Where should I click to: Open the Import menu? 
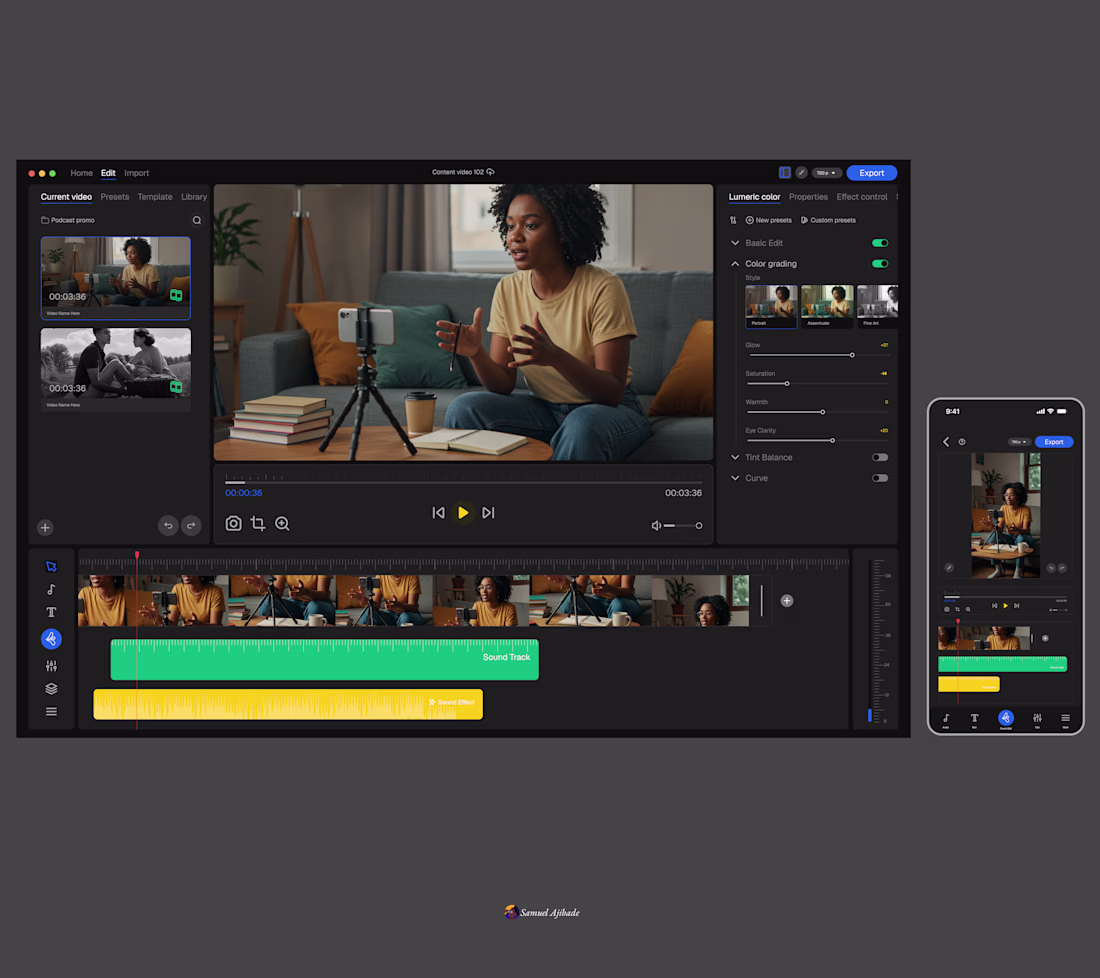point(137,173)
